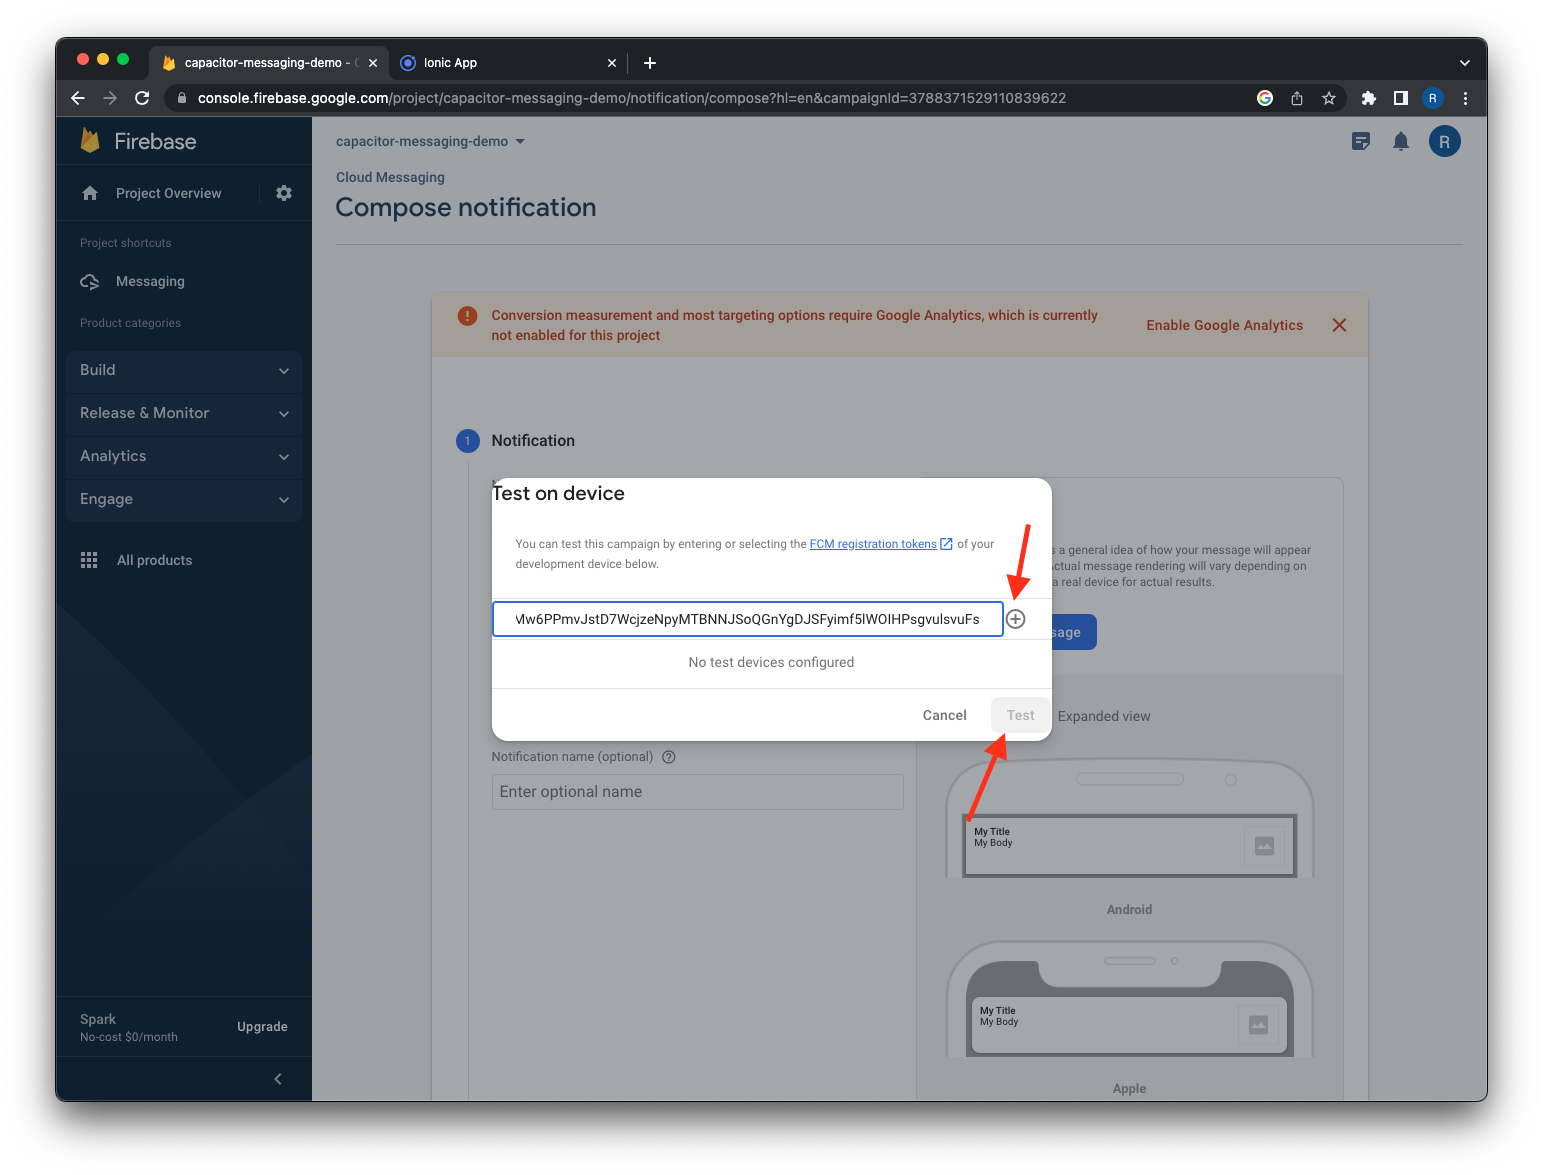This screenshot has width=1543, height=1175.
Task: Open Firebase release notes icon
Action: [1361, 141]
